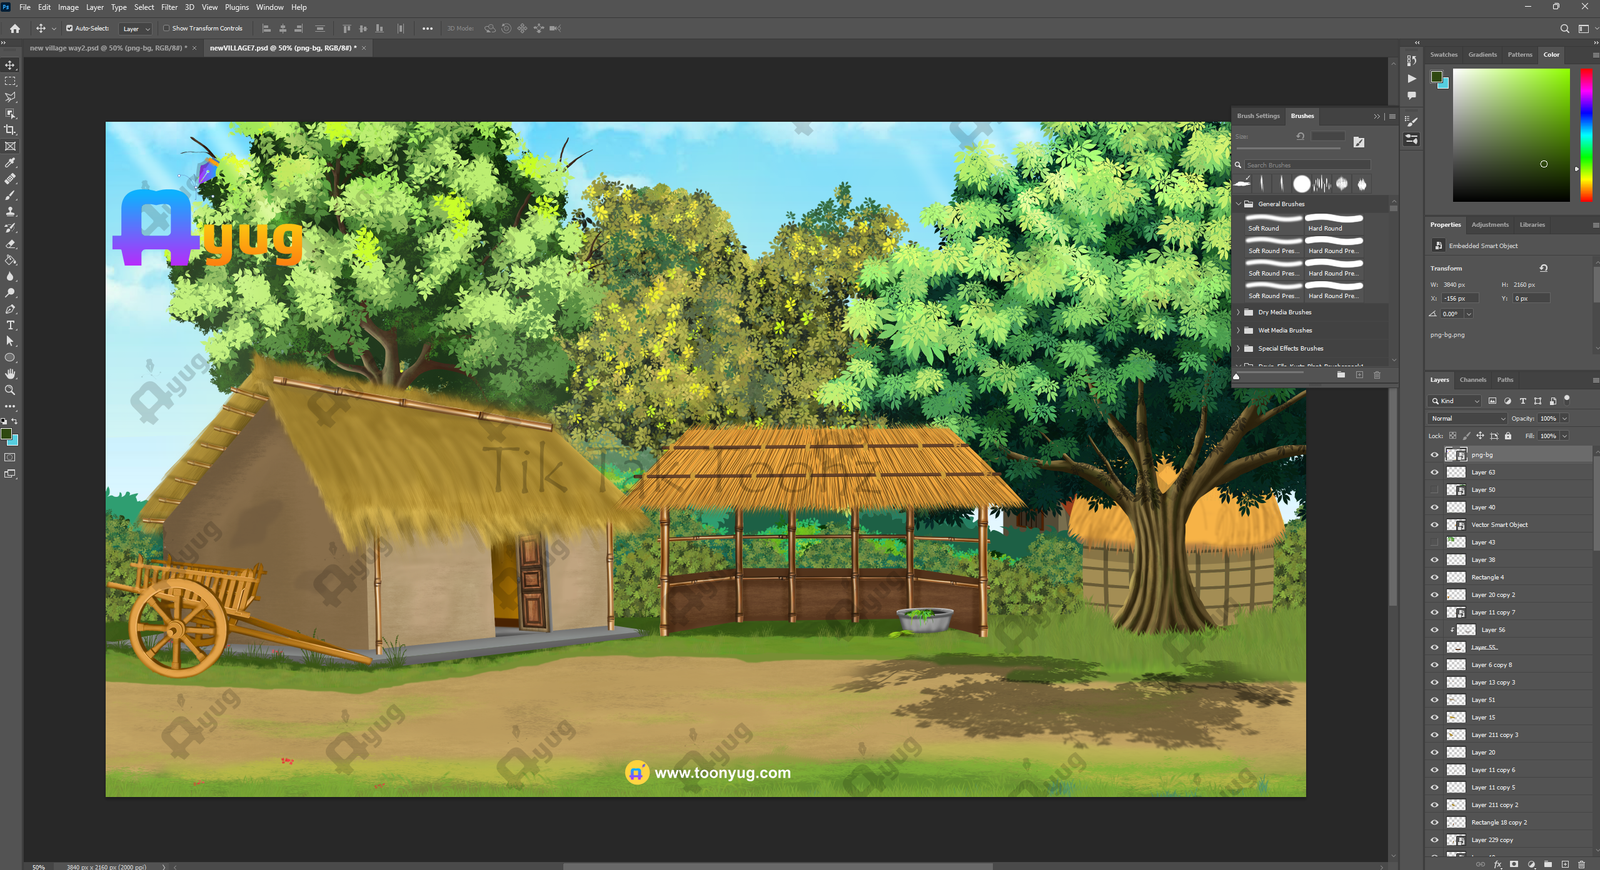Open the Normal blend mode dropdown
The image size is (1600, 870).
(x=1467, y=418)
